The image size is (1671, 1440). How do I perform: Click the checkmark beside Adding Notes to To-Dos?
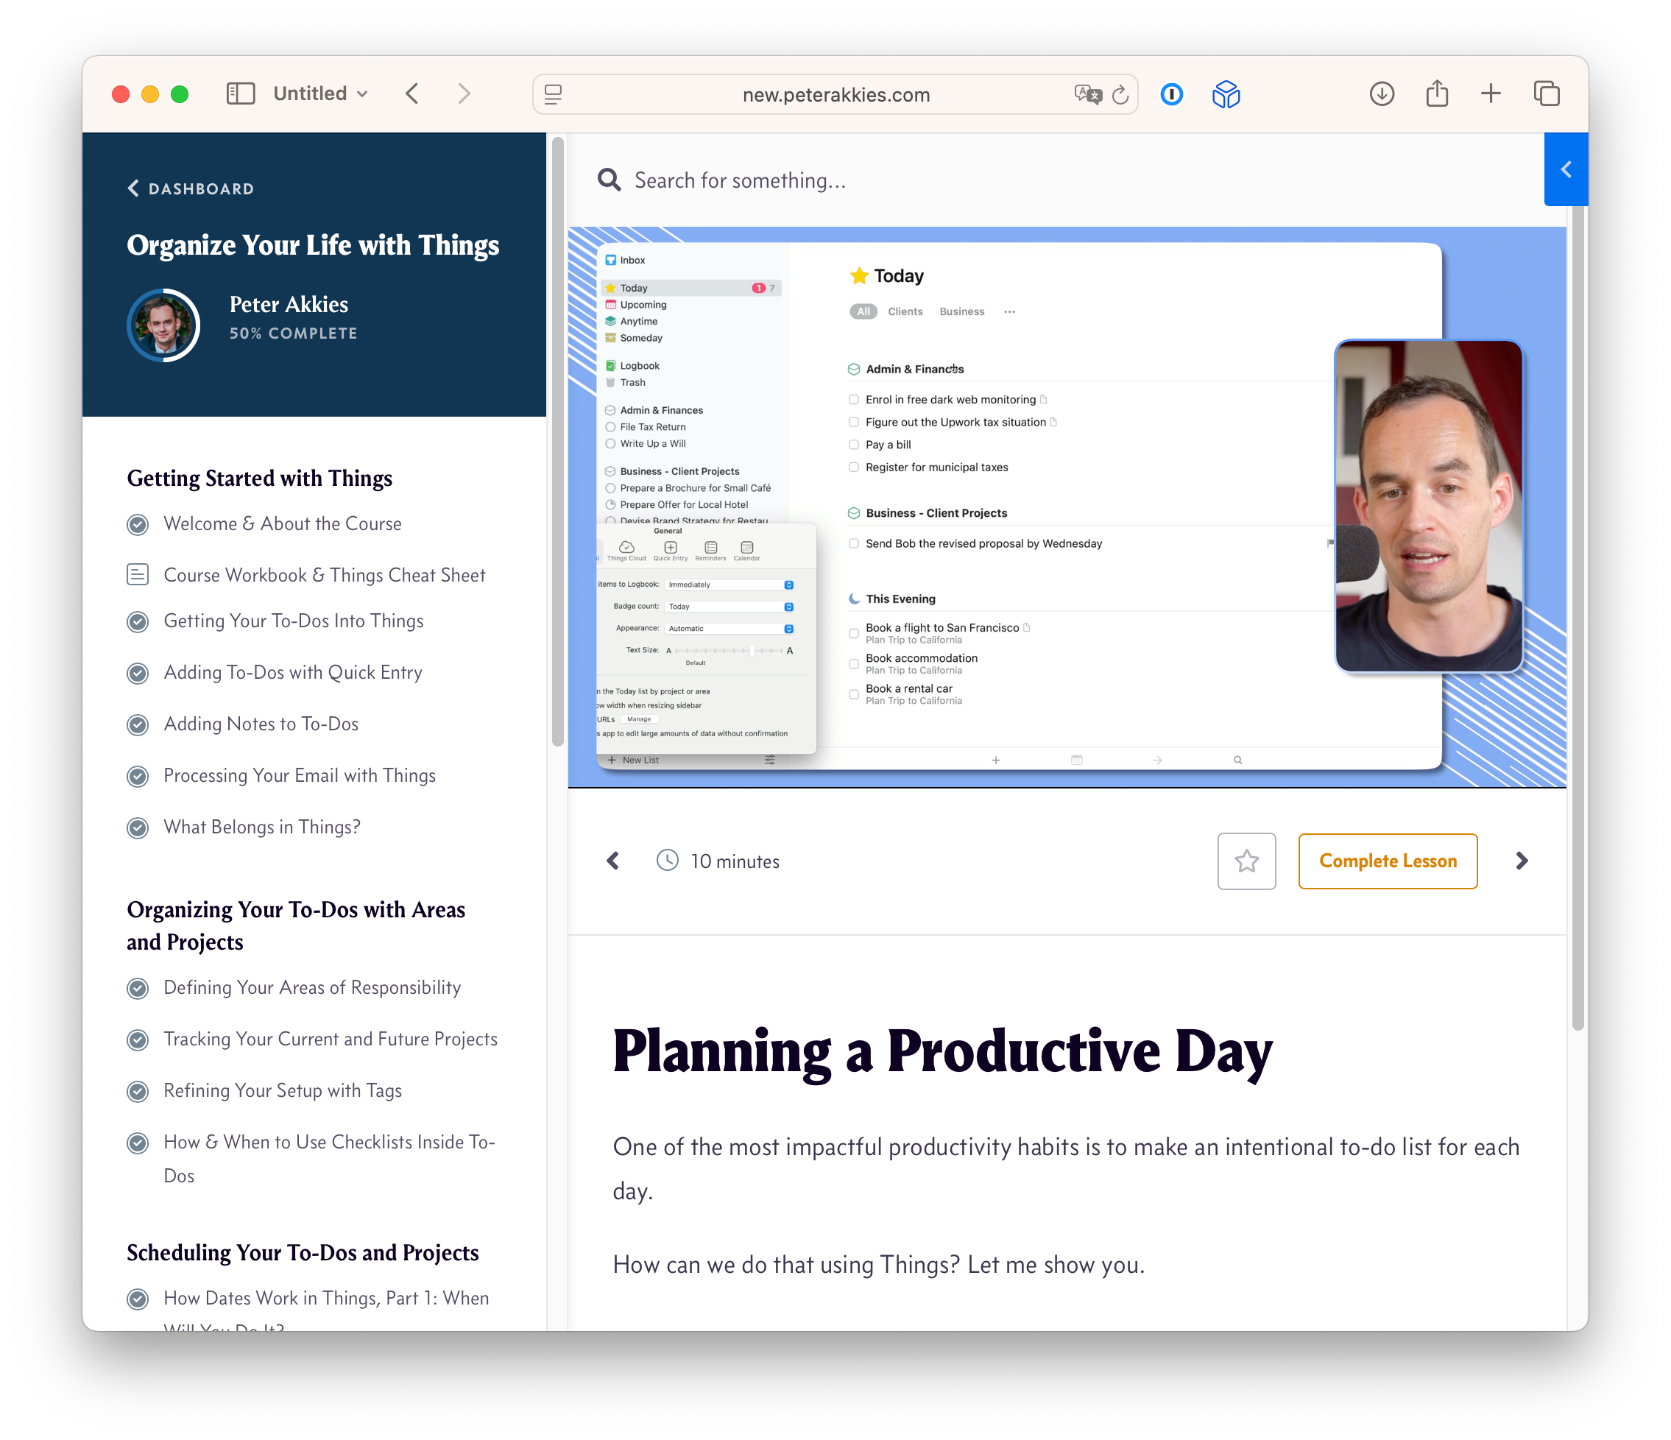(x=138, y=725)
